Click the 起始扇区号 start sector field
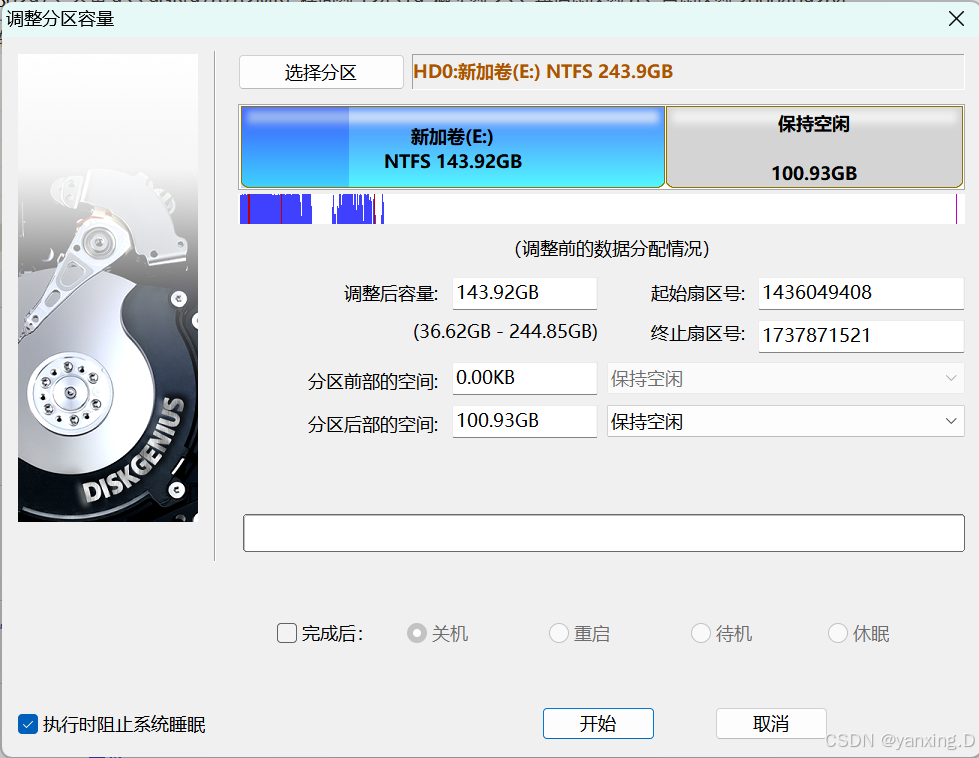Image resolution: width=979 pixels, height=758 pixels. 859,292
